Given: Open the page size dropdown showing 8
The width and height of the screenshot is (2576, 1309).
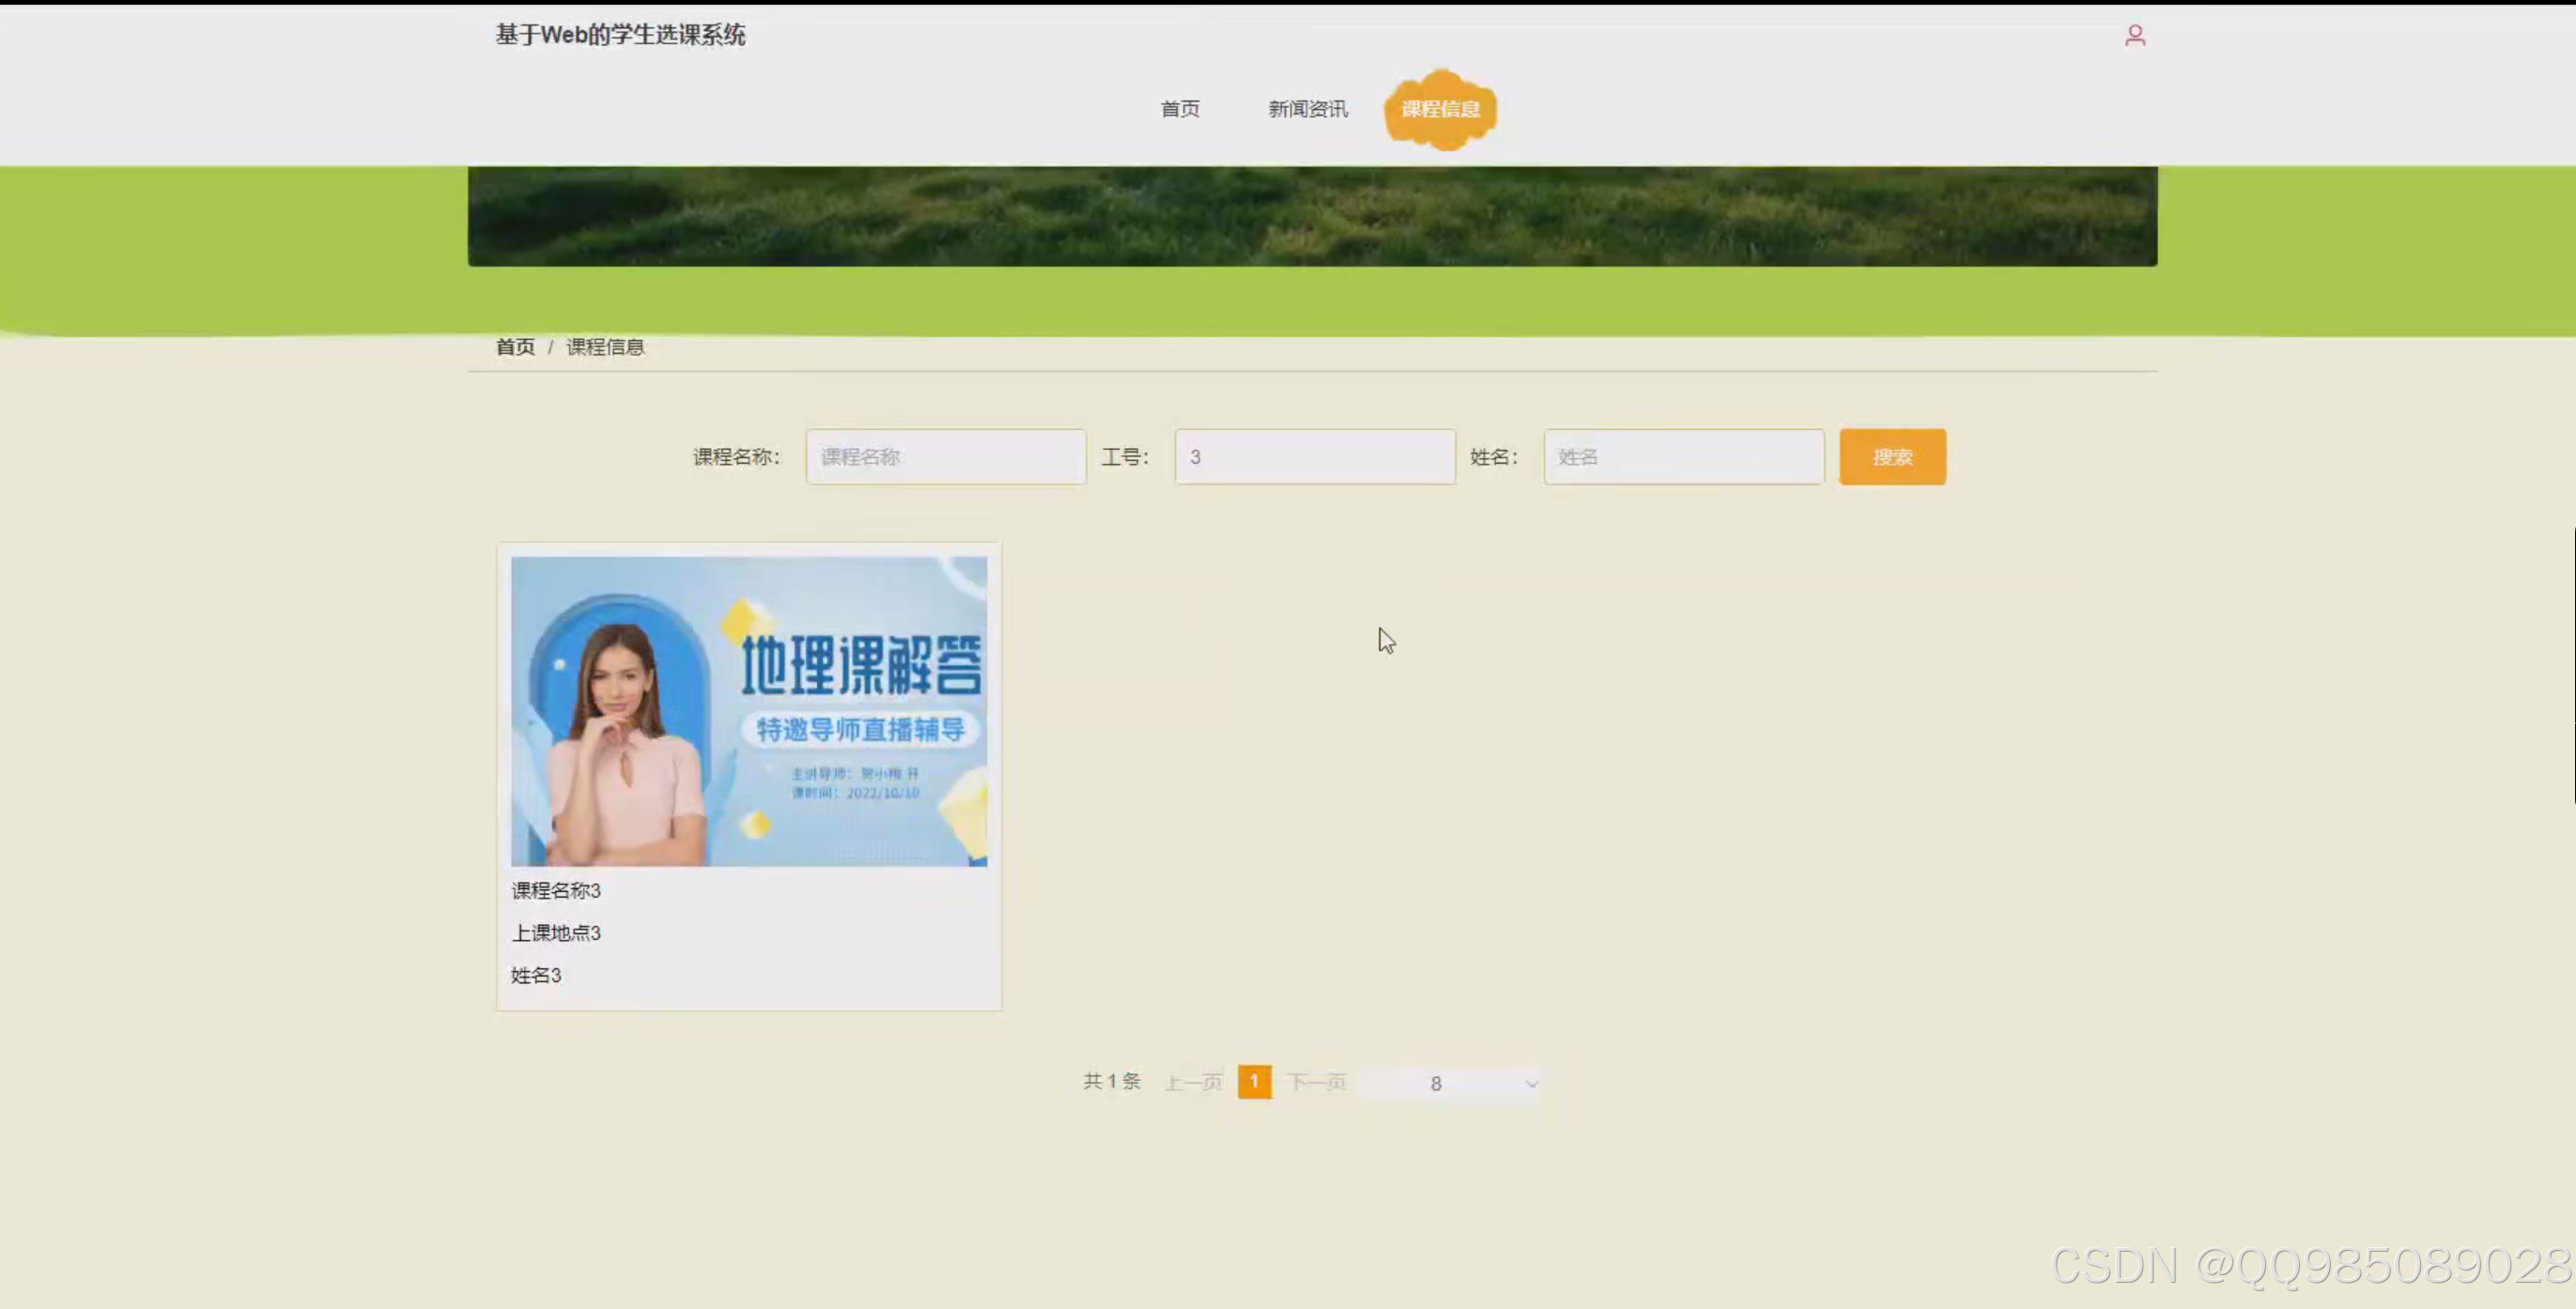Looking at the screenshot, I should (1451, 1082).
